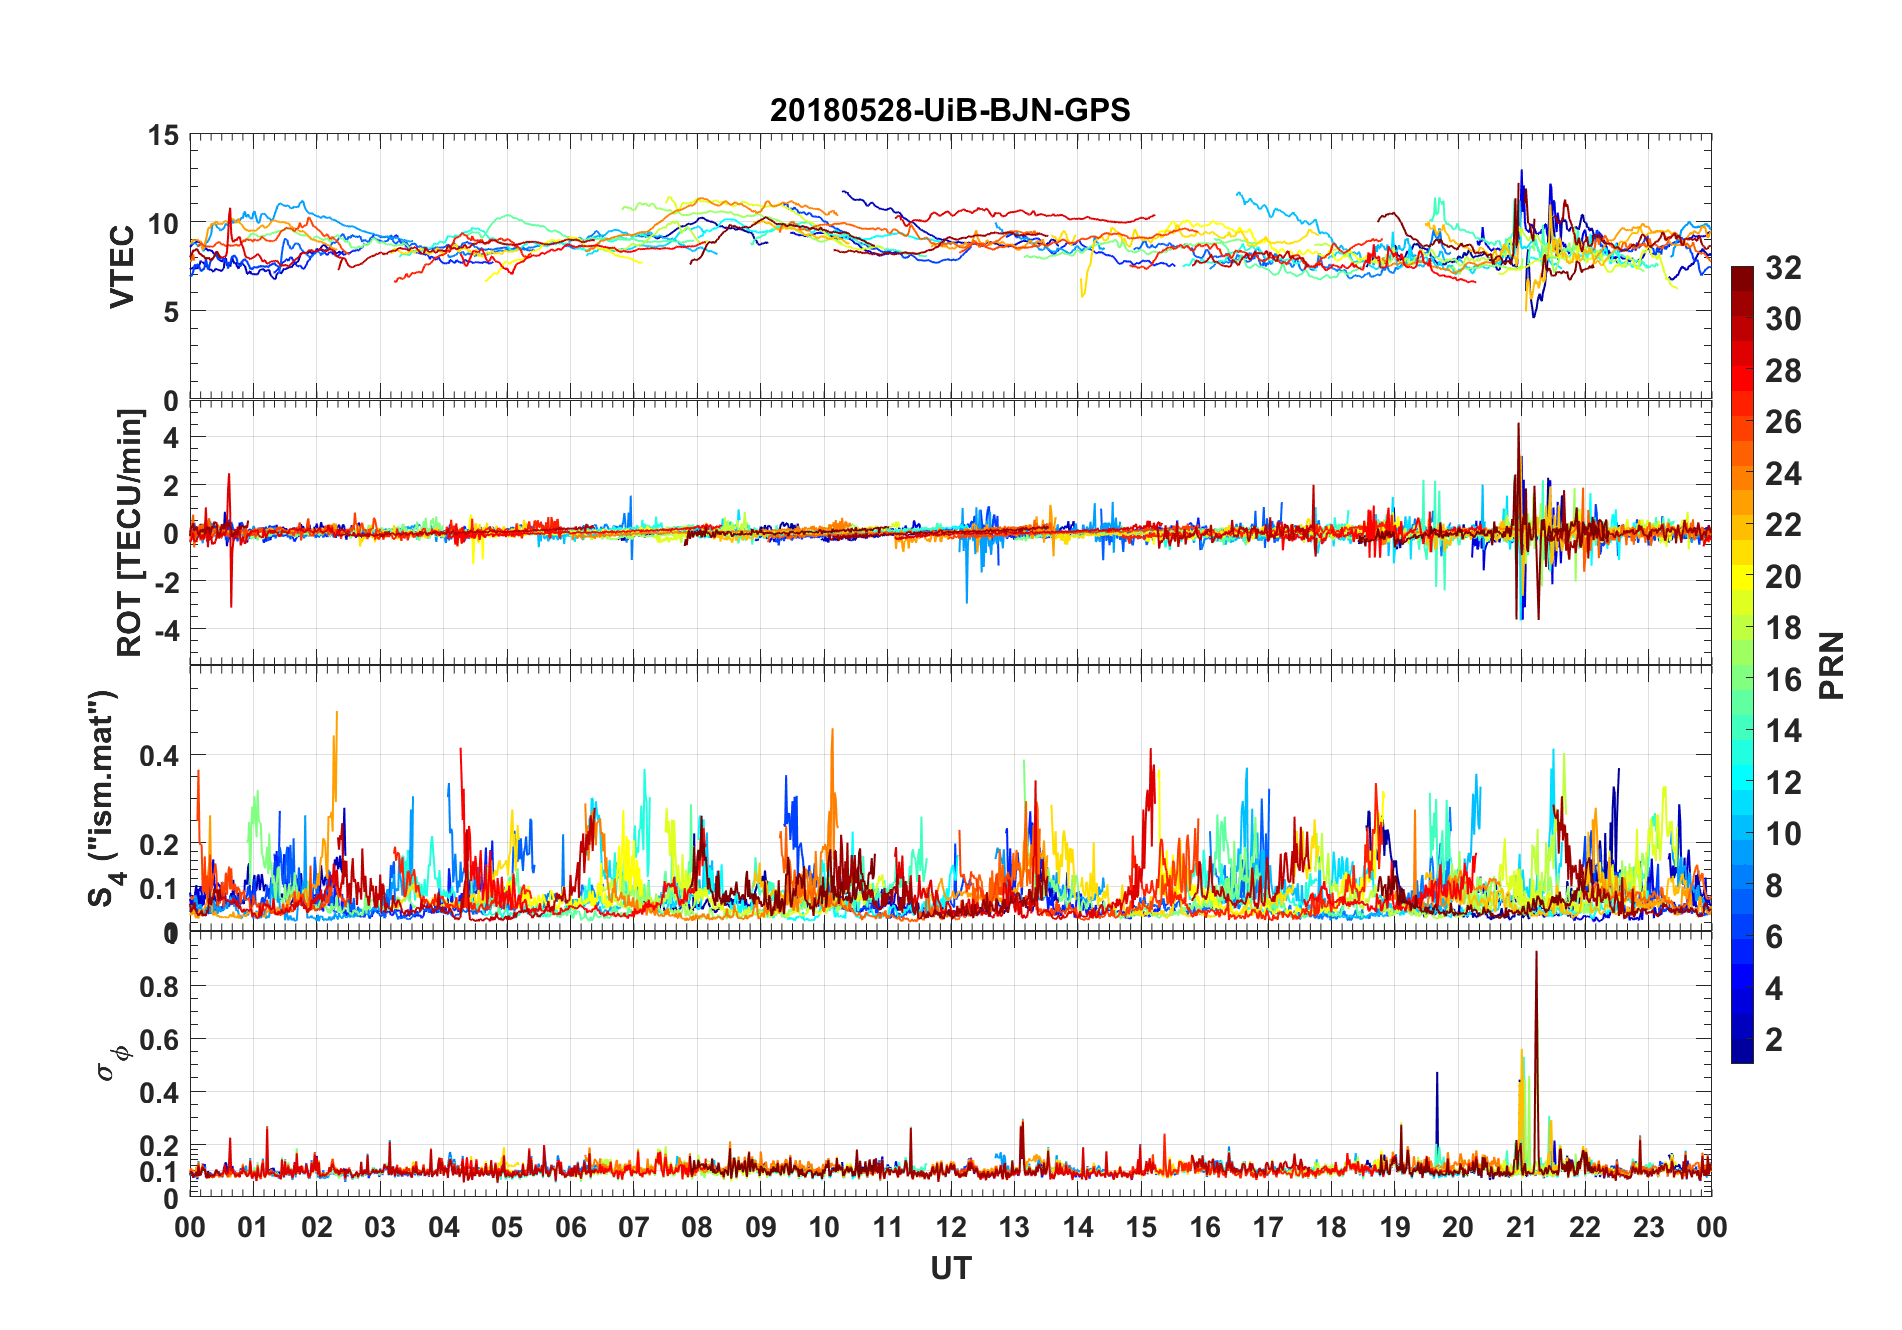
Task: Click x-axis hour tick 11
Action: 888,1227
